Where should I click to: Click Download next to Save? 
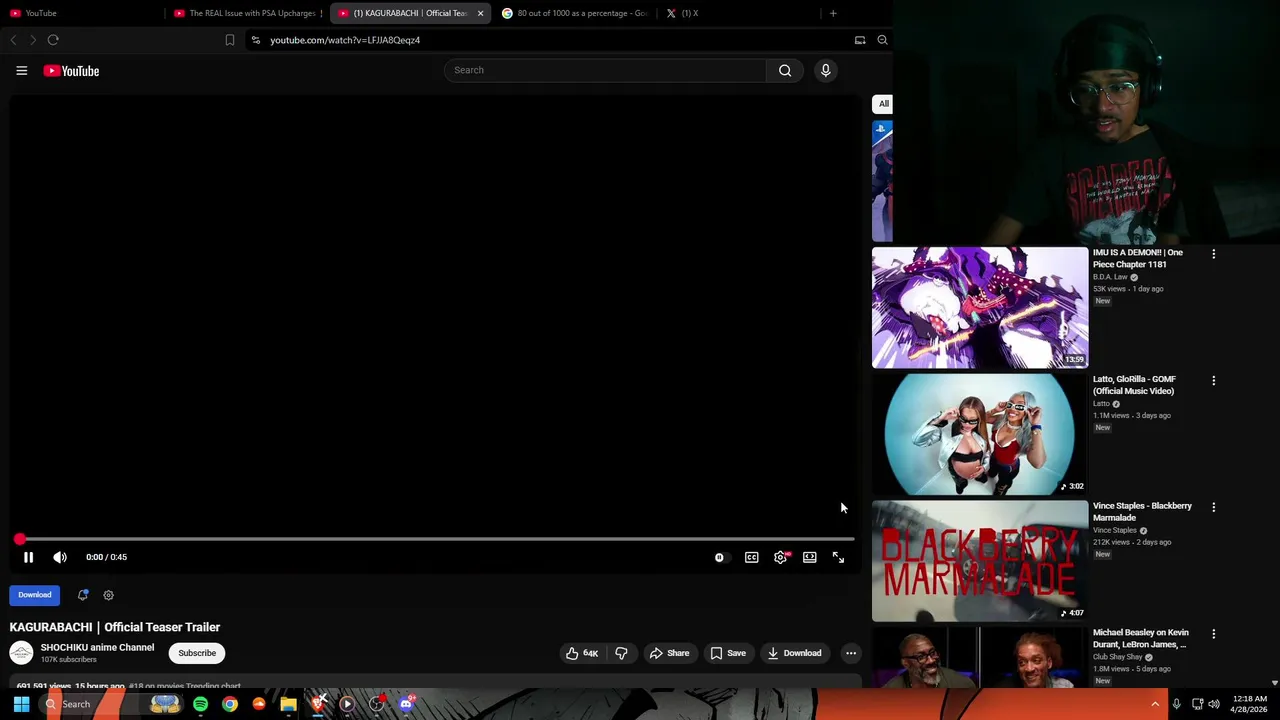click(794, 653)
